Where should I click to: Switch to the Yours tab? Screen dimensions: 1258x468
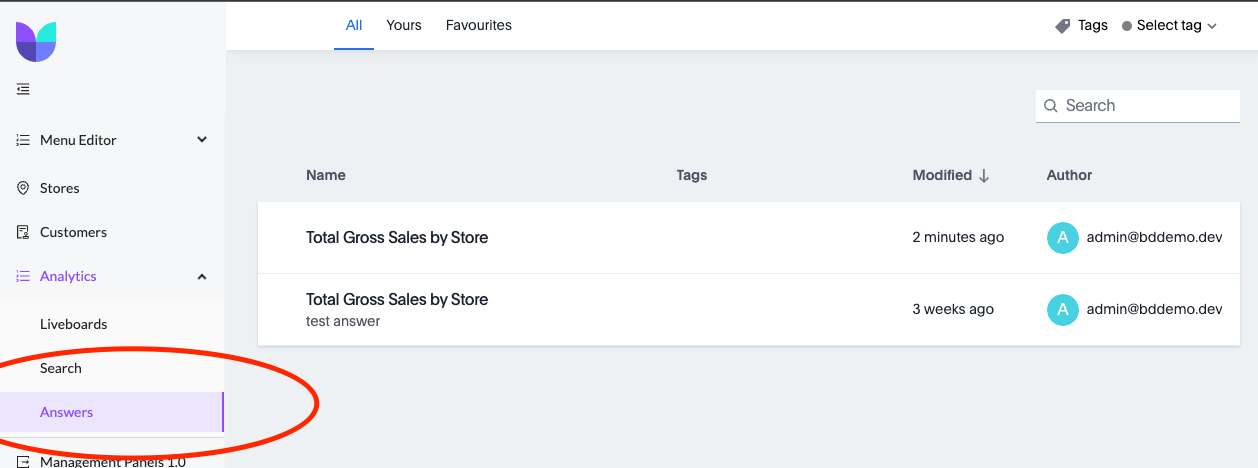coord(404,25)
